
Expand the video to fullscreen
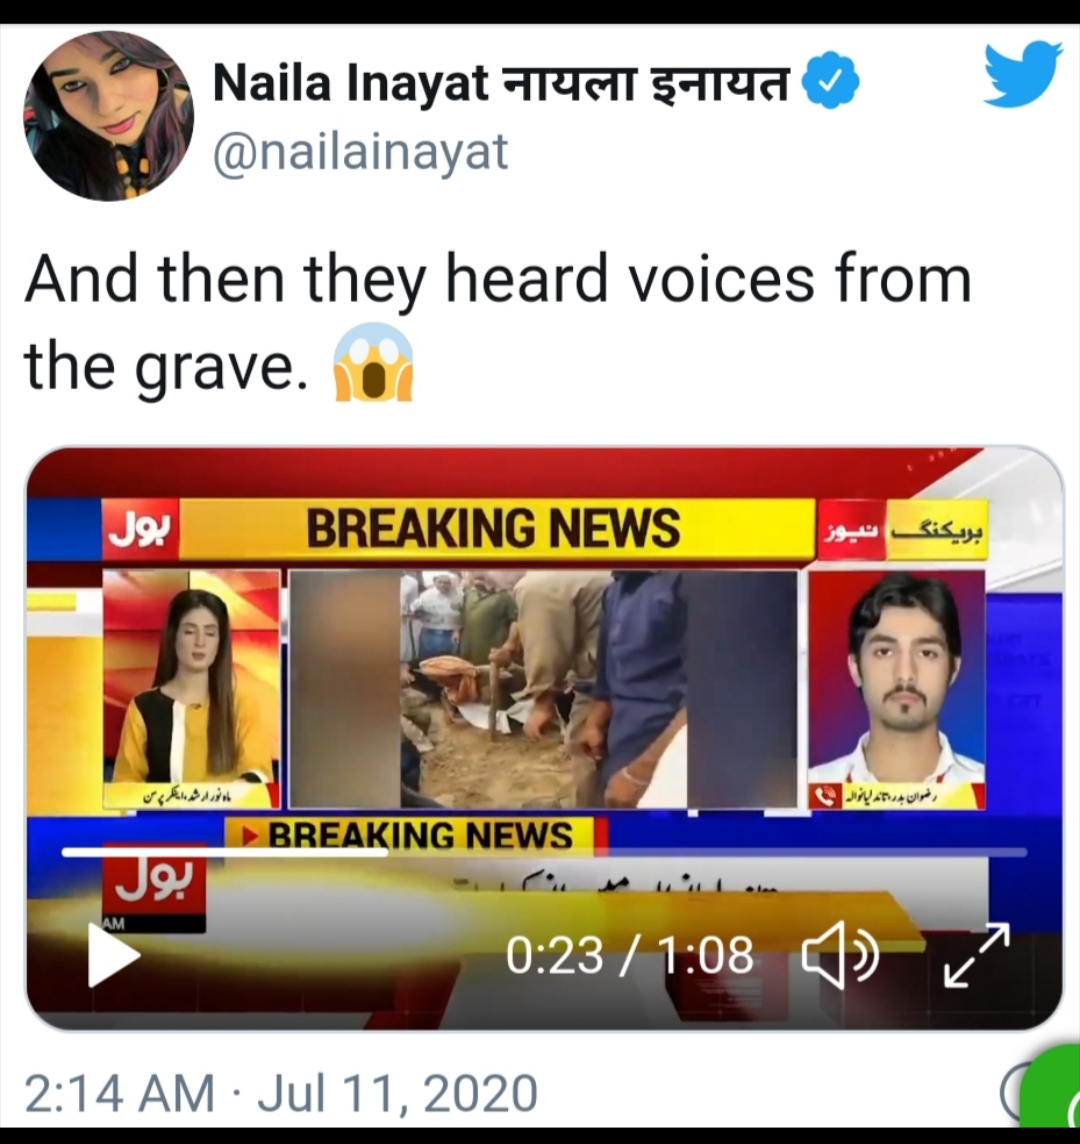(977, 955)
